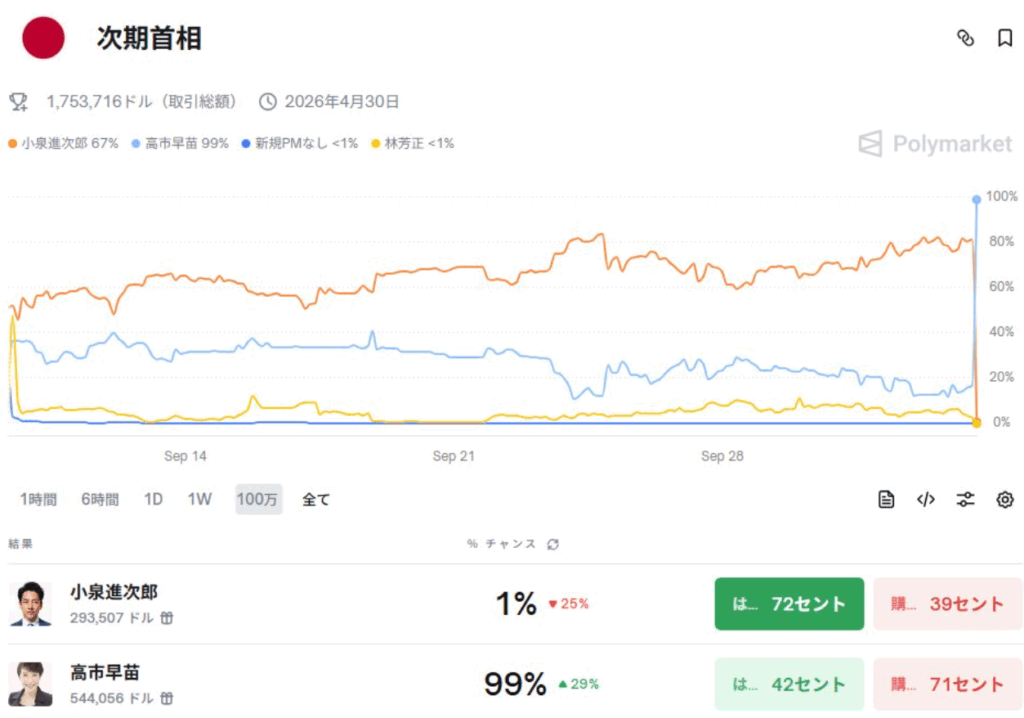The height and width of the screenshot is (718, 1024).
Task: Open the embed code icon
Action: point(926,500)
